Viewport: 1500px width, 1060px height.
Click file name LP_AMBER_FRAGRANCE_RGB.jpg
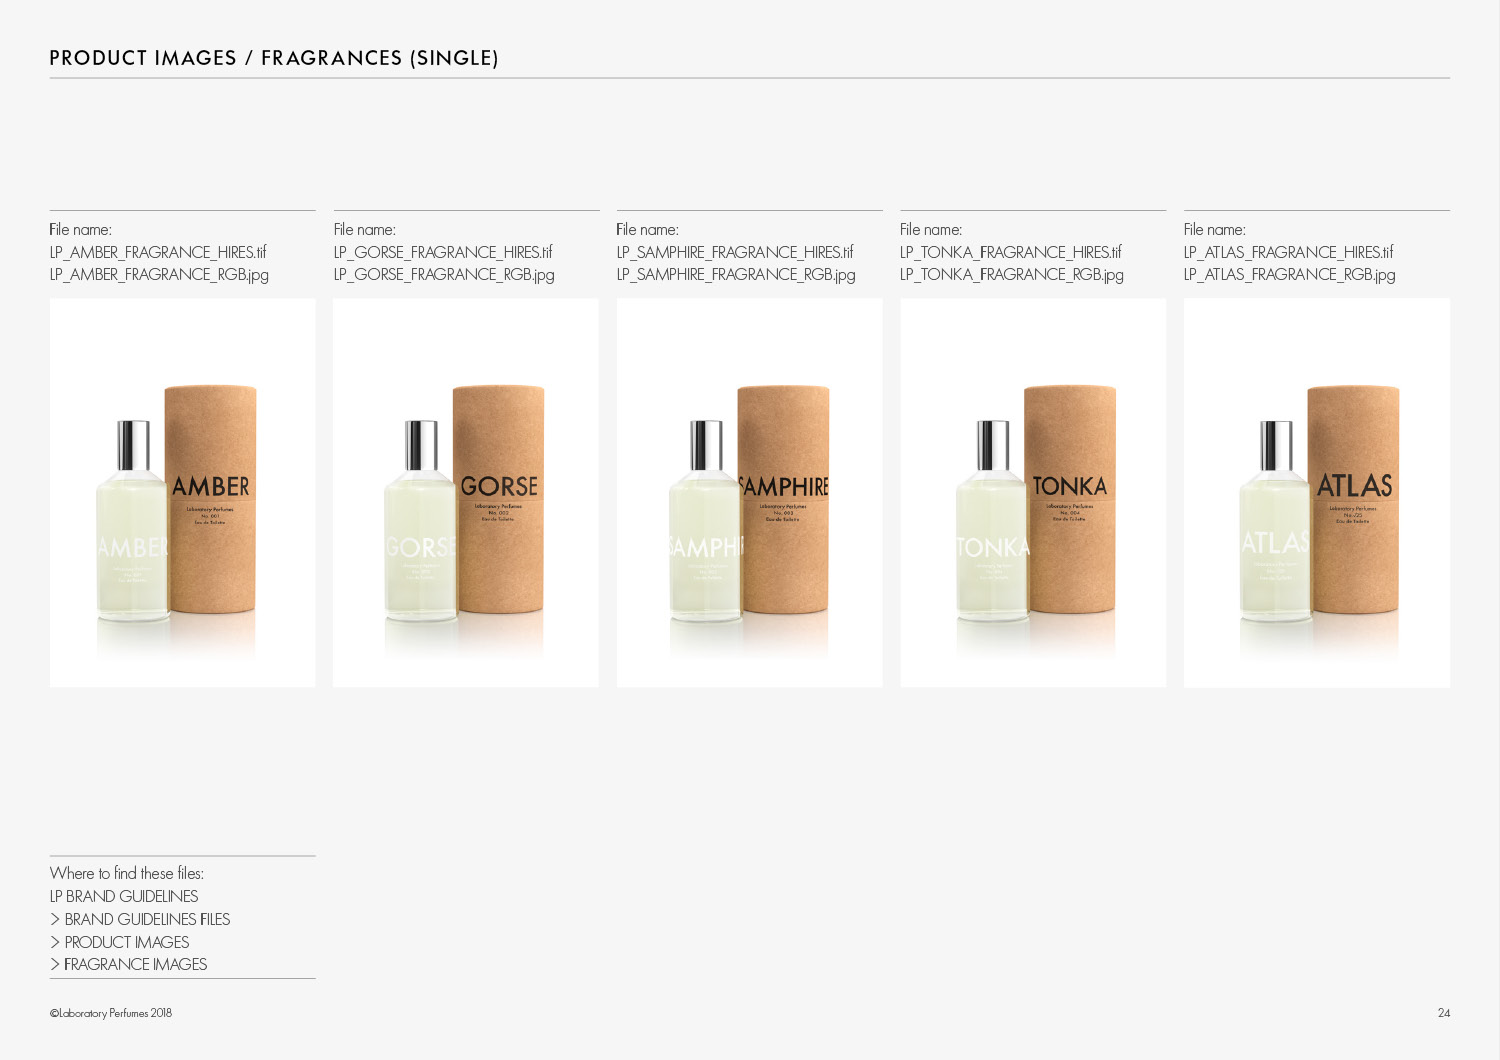[x=159, y=274]
